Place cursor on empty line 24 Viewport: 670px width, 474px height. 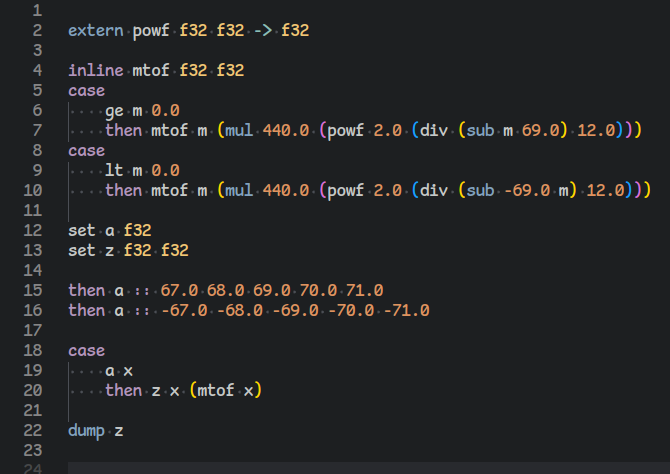click(300, 467)
